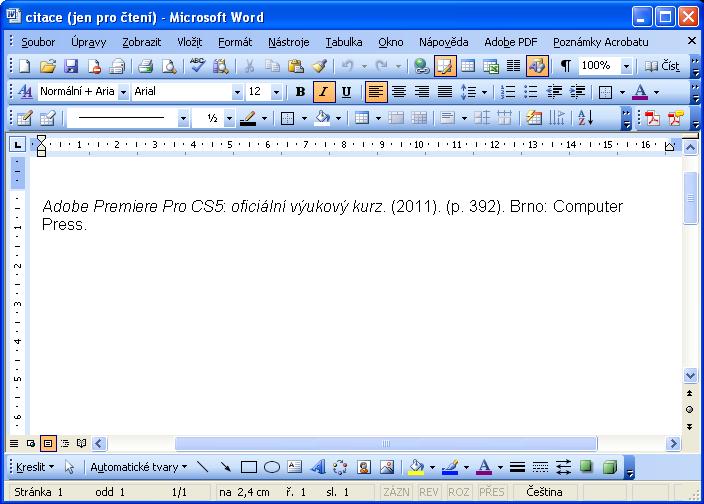704x504 pixels.
Task: Print the document with the printer icon
Action: [145, 66]
